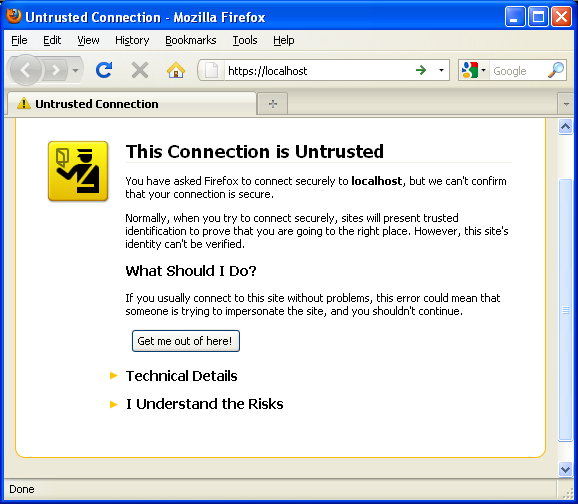Click the window resize grip in status bar

pos(567,493)
